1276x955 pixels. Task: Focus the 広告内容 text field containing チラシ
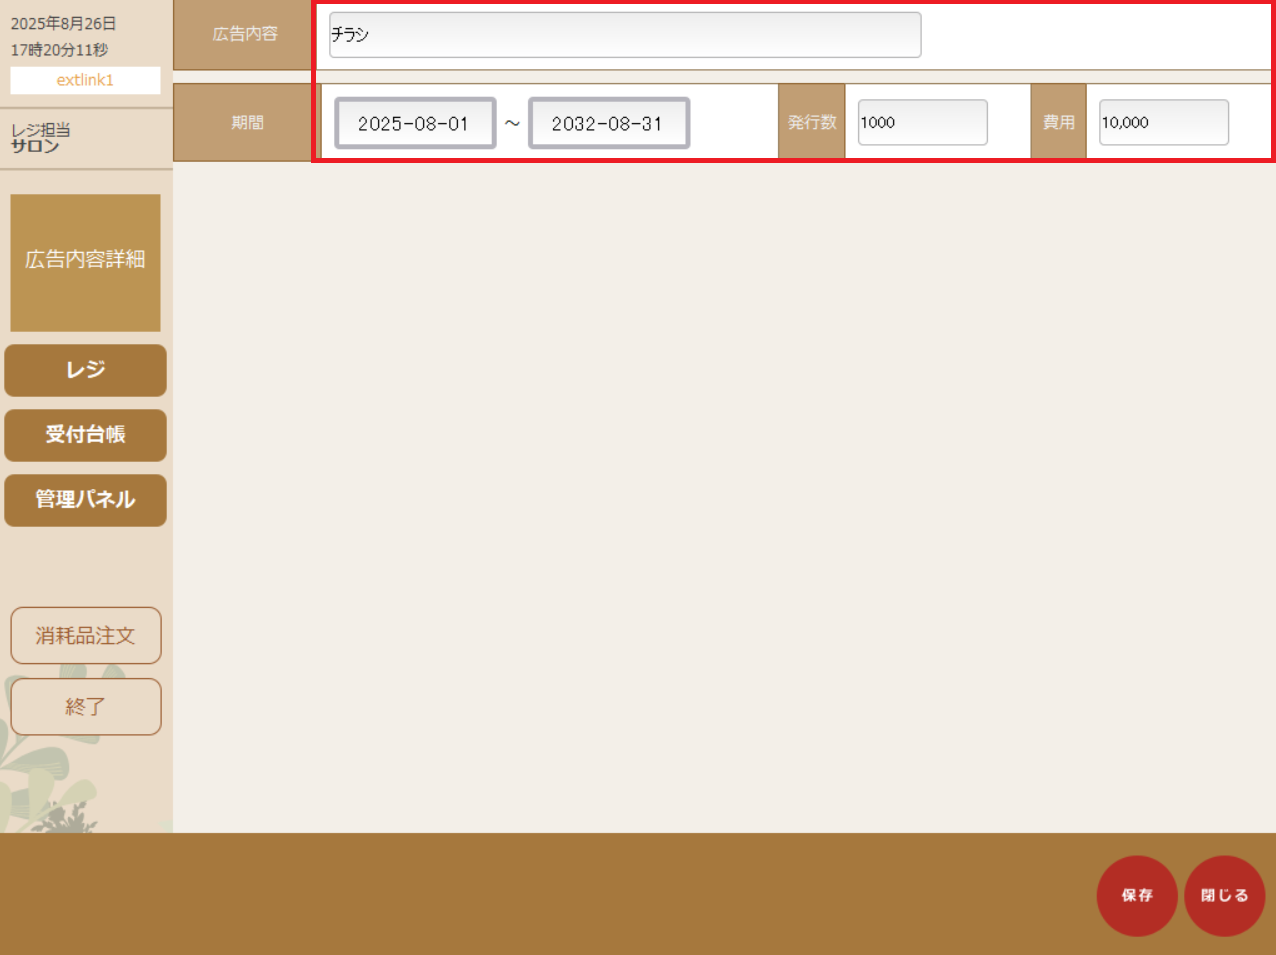coord(624,35)
